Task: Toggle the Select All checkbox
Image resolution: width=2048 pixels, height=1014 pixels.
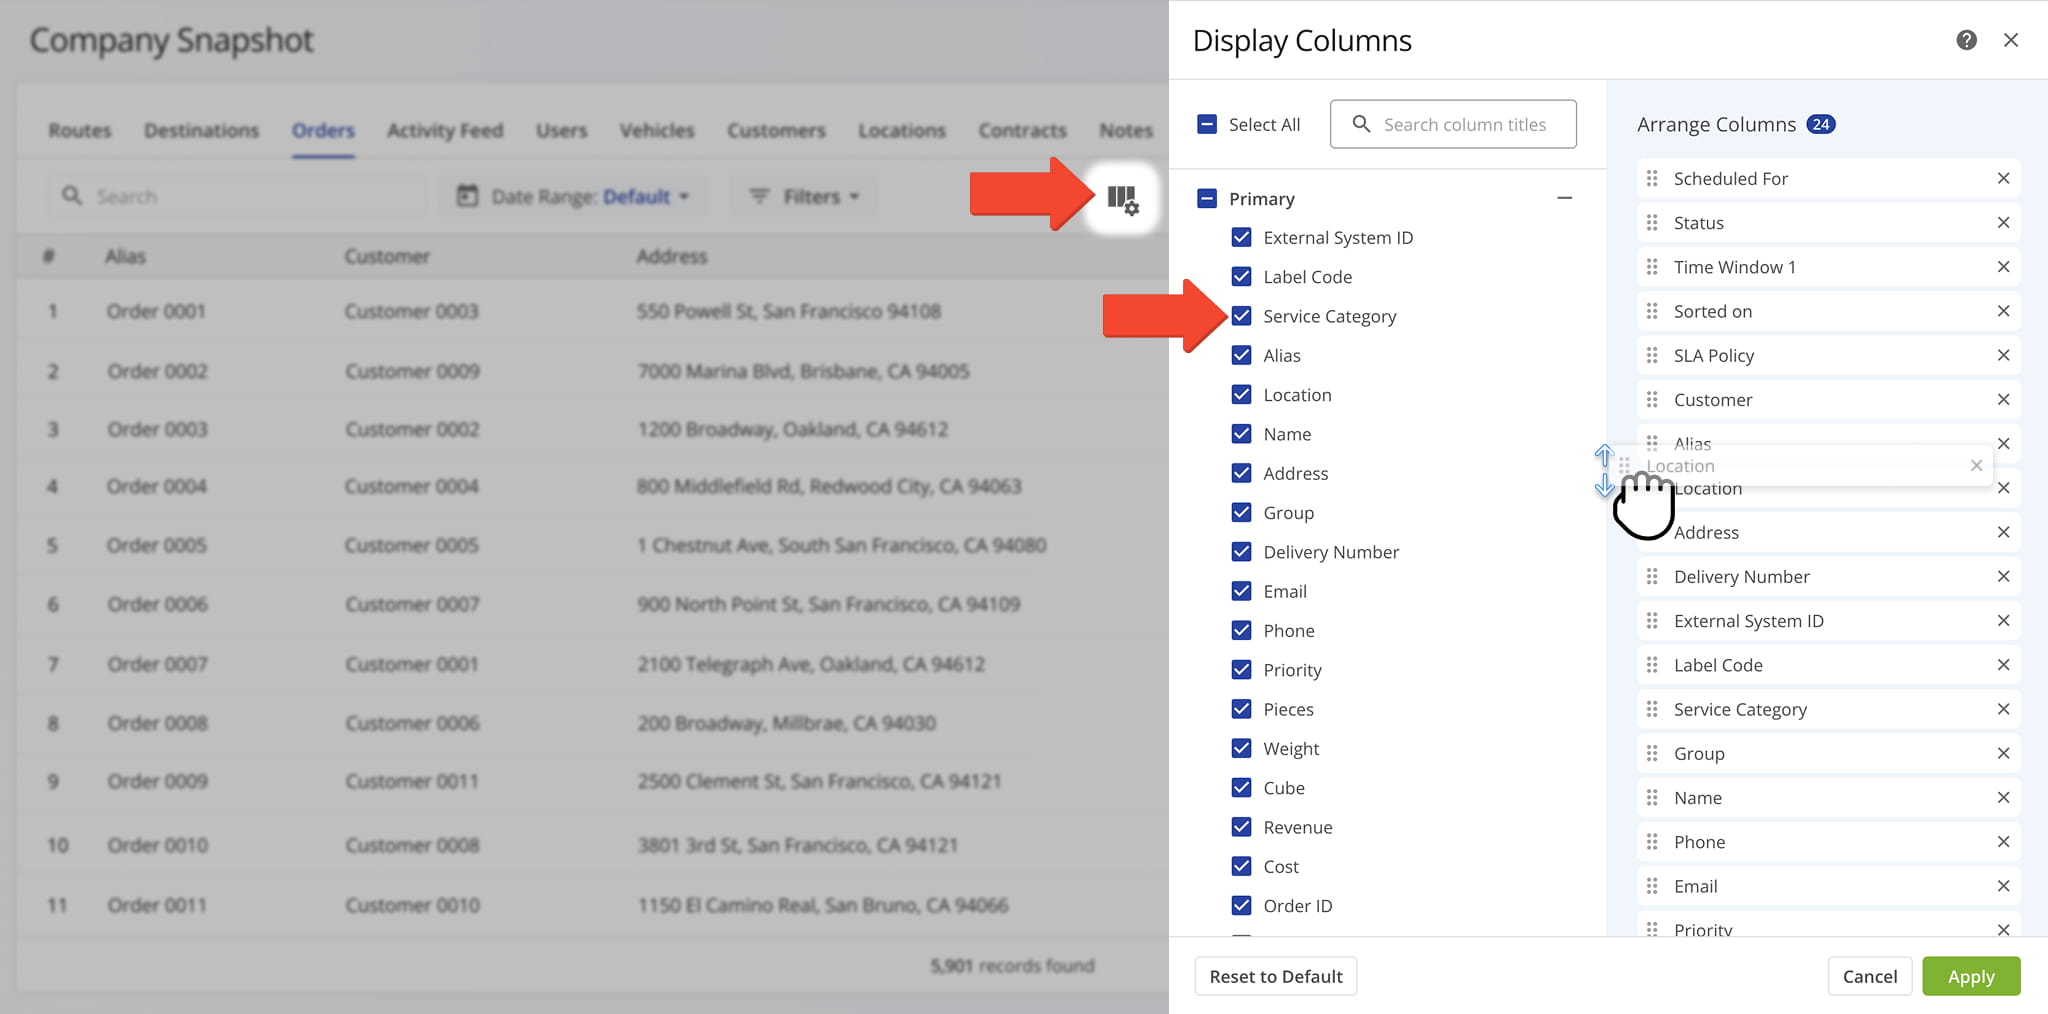Action: [1207, 124]
